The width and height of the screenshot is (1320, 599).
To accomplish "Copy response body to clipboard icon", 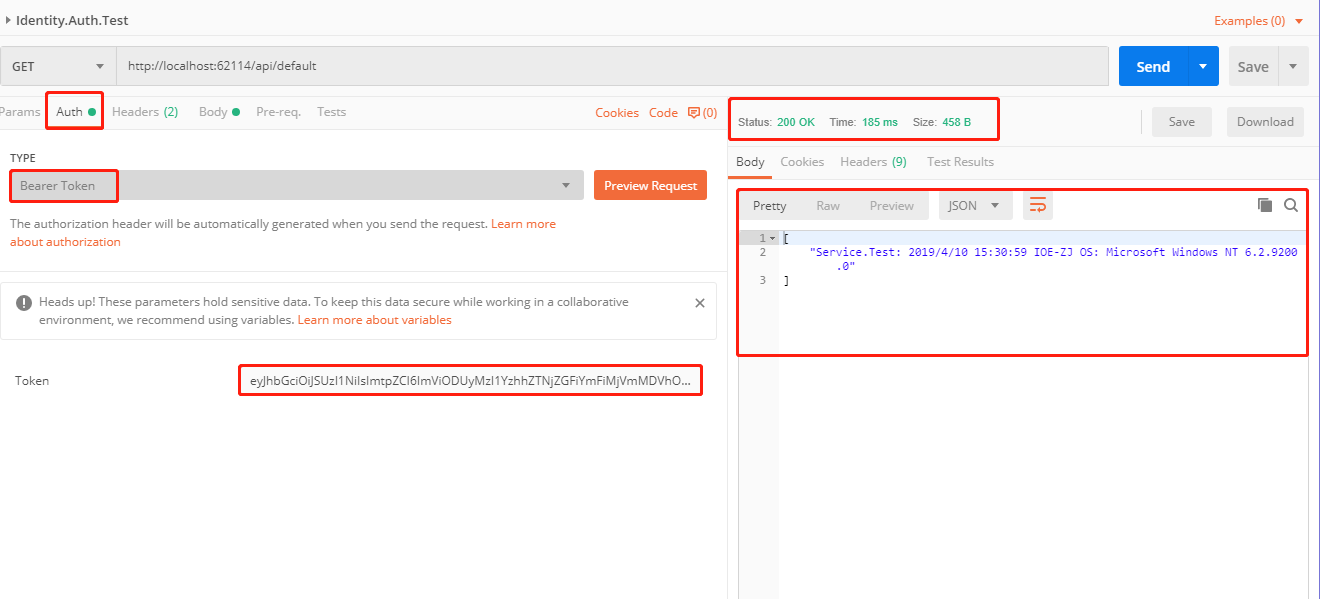I will coord(1265,205).
